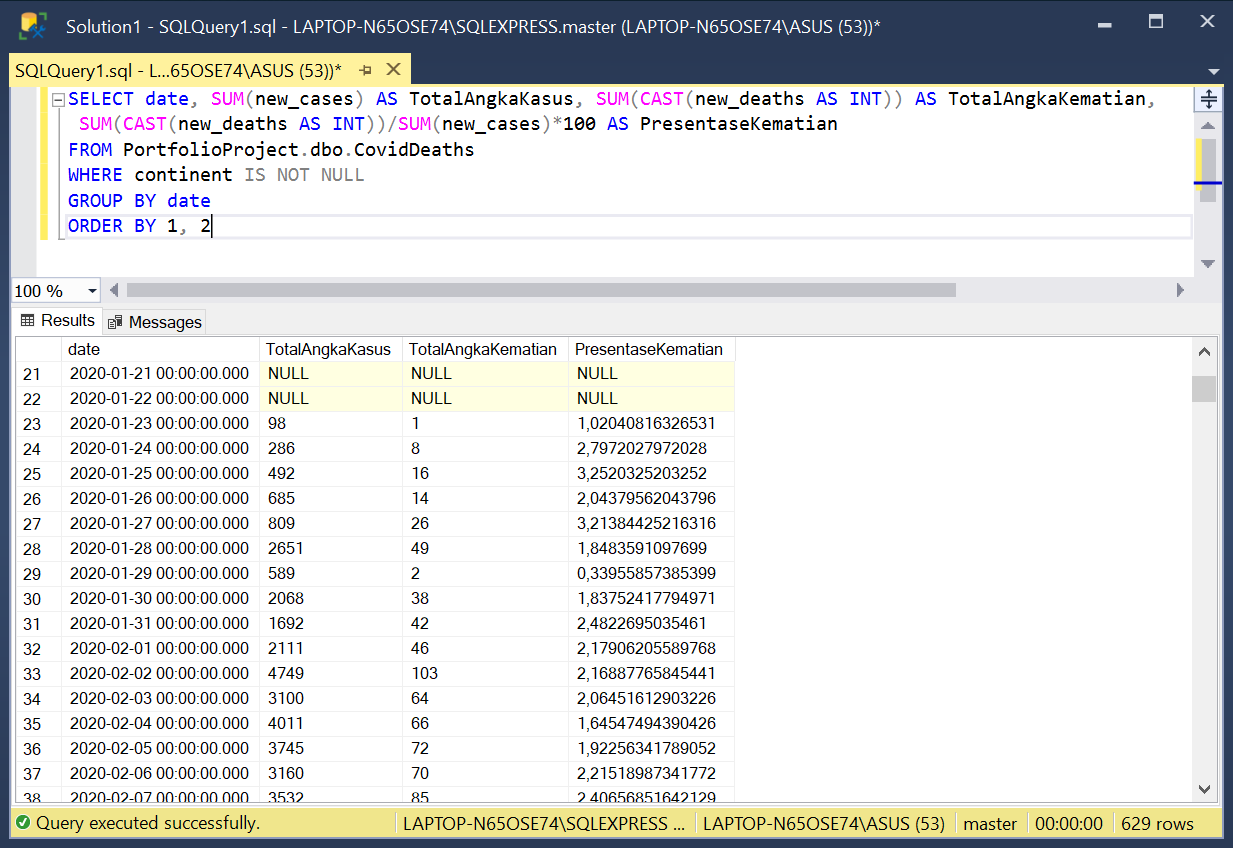
Task: Click editor vertical scrollbar up arrow
Action: point(1208,126)
